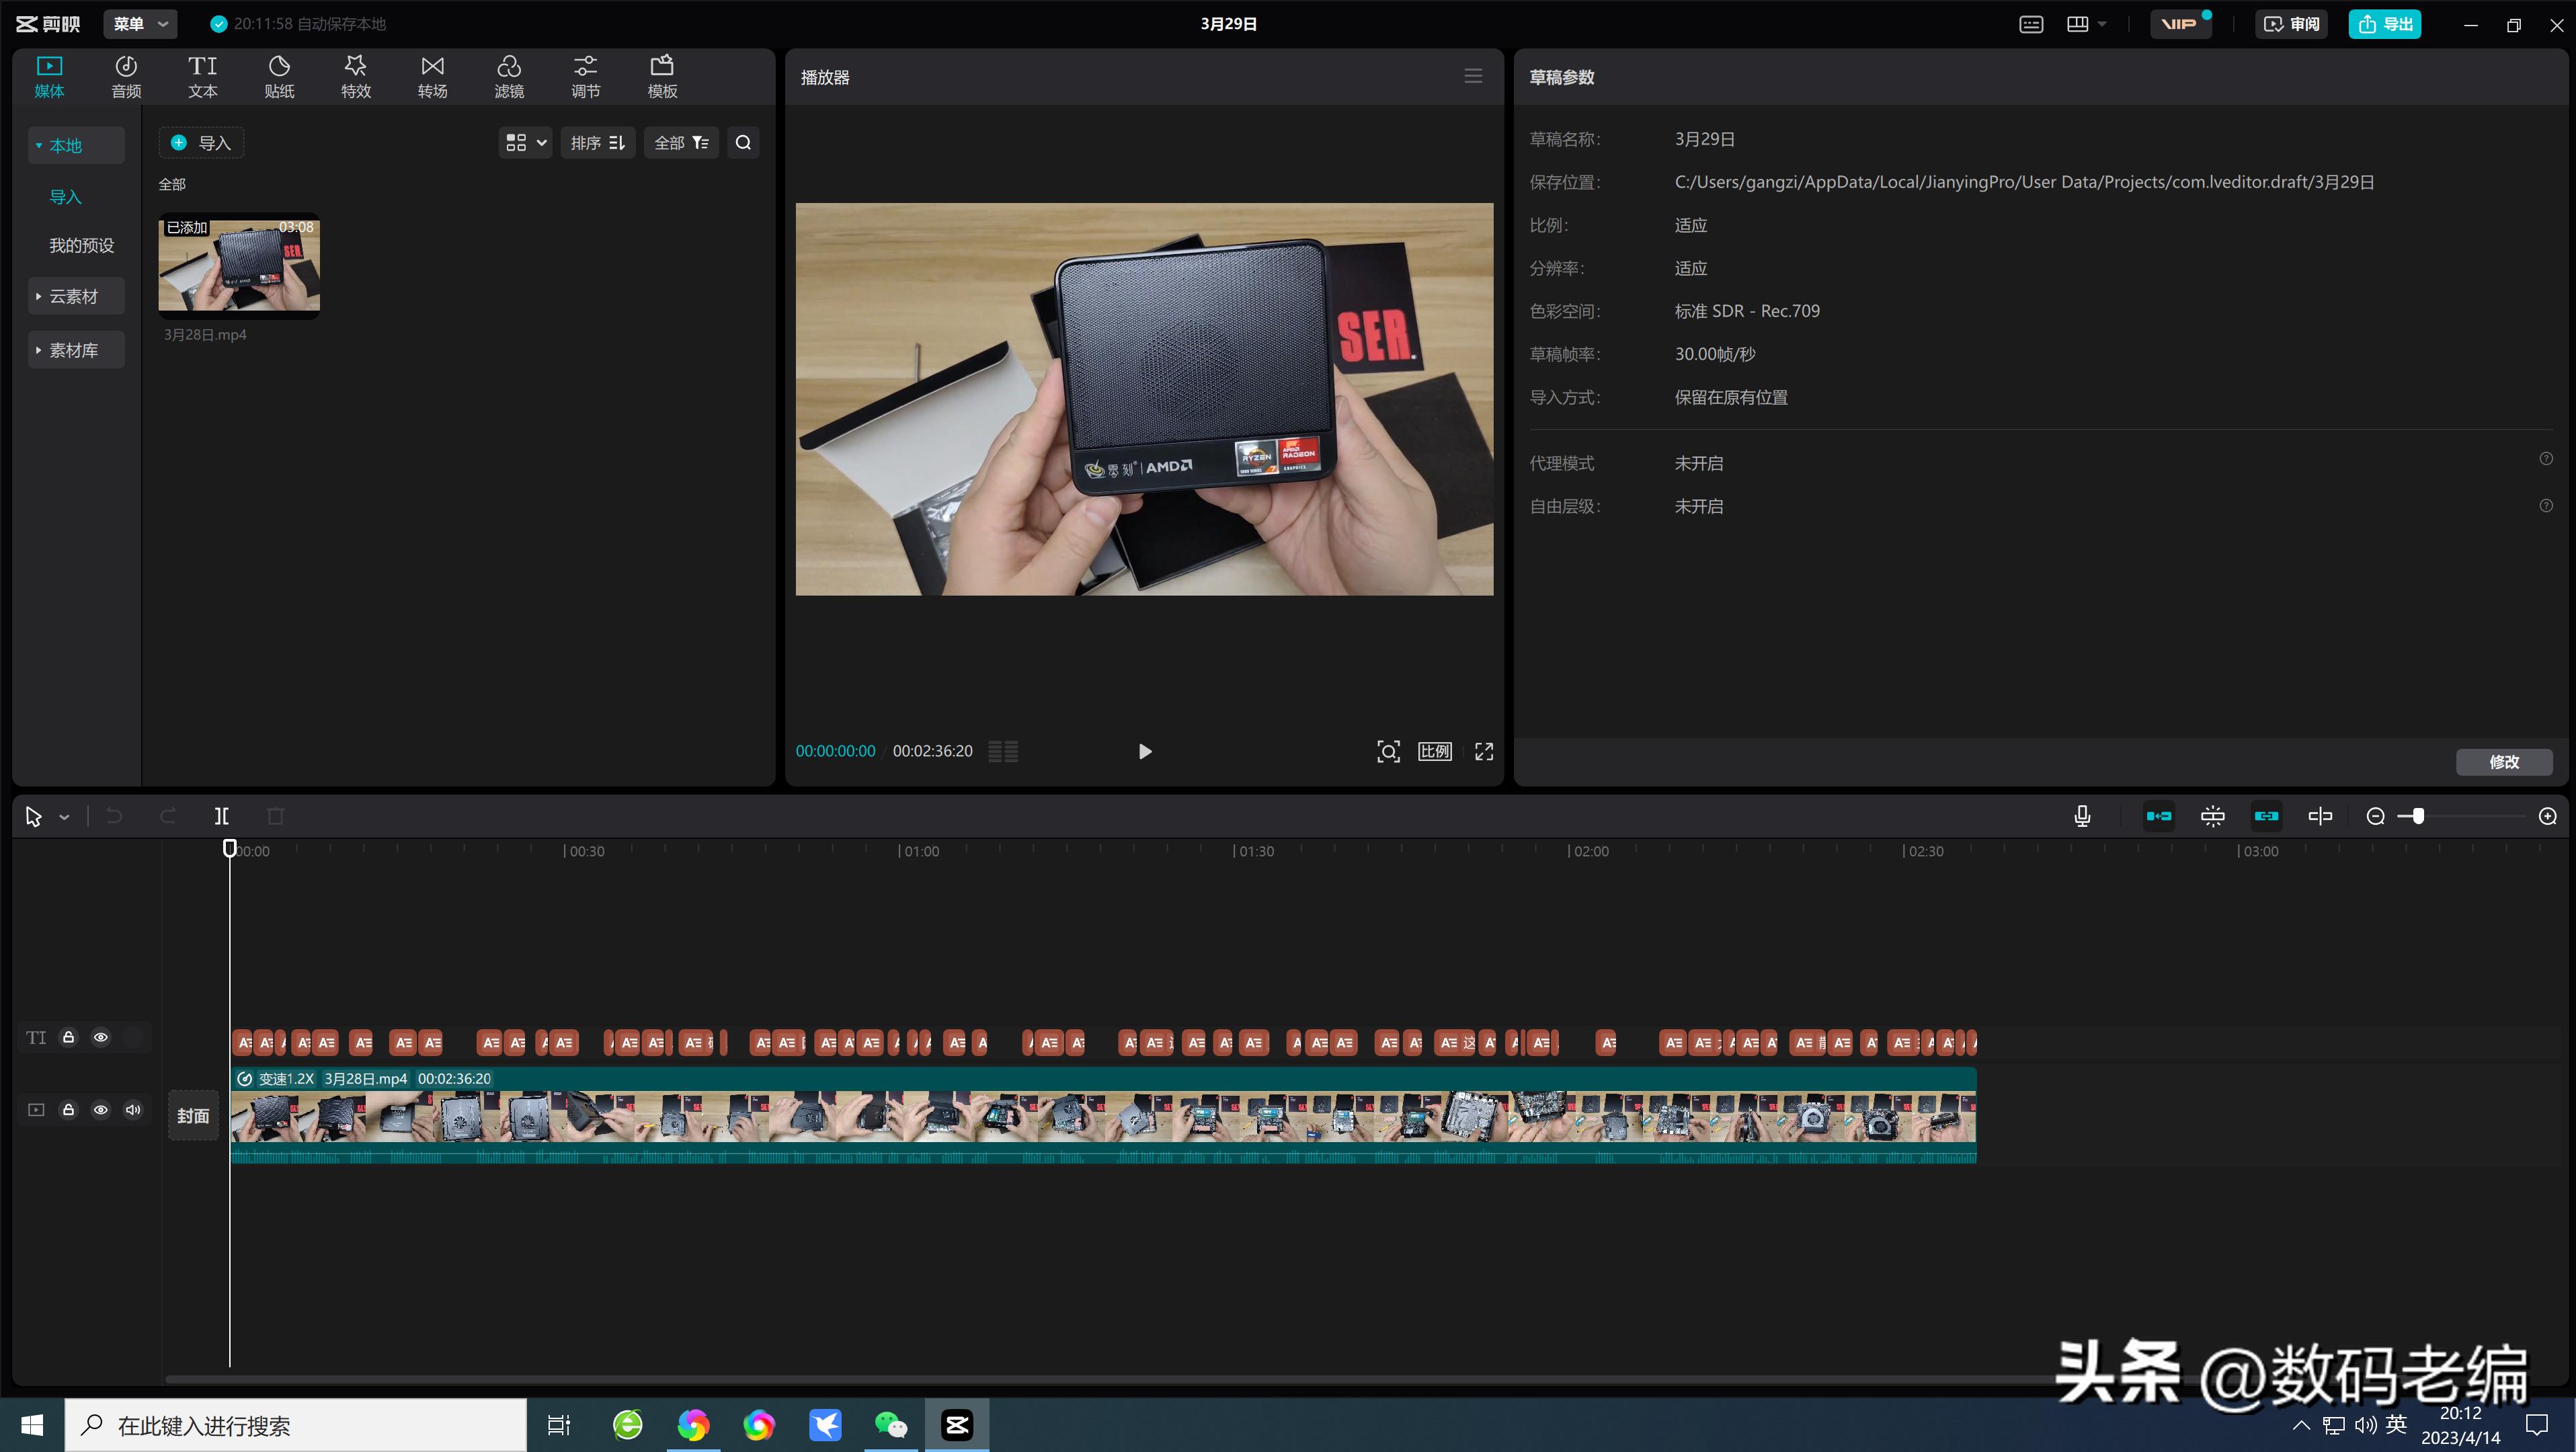Viewport: 2576px width, 1452px height.
Task: Click the keyboard shortcuts icon
Action: pos(2030,24)
